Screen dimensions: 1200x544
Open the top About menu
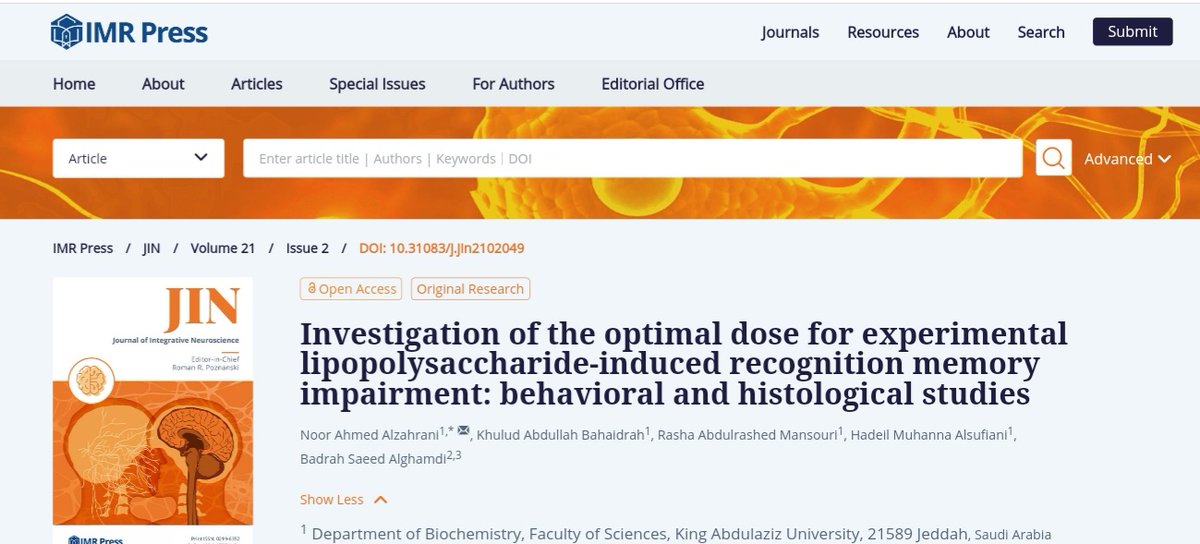968,32
